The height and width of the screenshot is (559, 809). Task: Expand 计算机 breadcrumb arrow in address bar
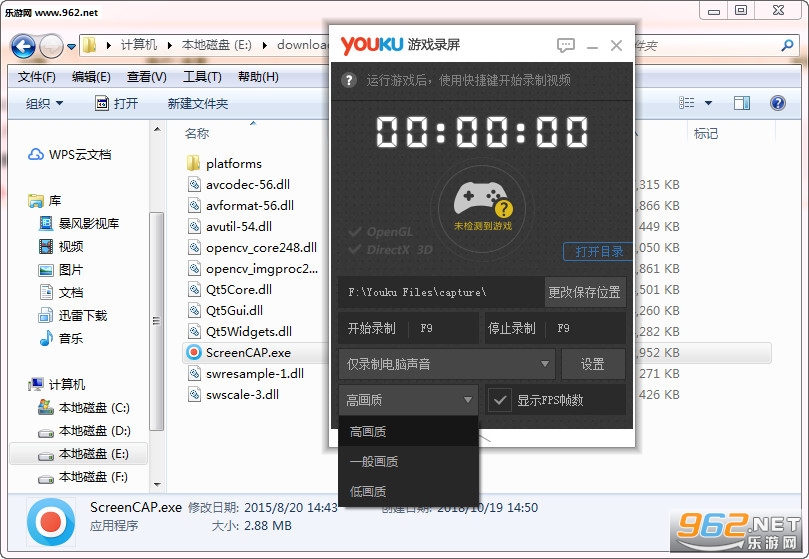170,45
